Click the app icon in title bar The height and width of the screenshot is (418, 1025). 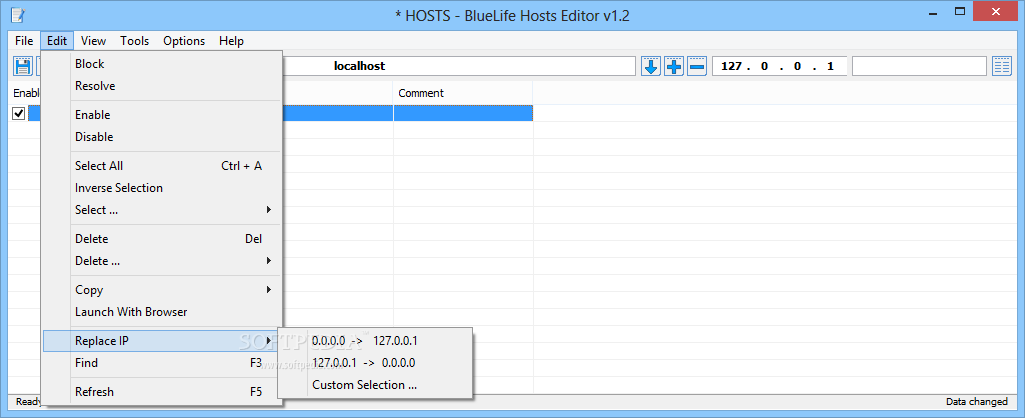(x=18, y=13)
